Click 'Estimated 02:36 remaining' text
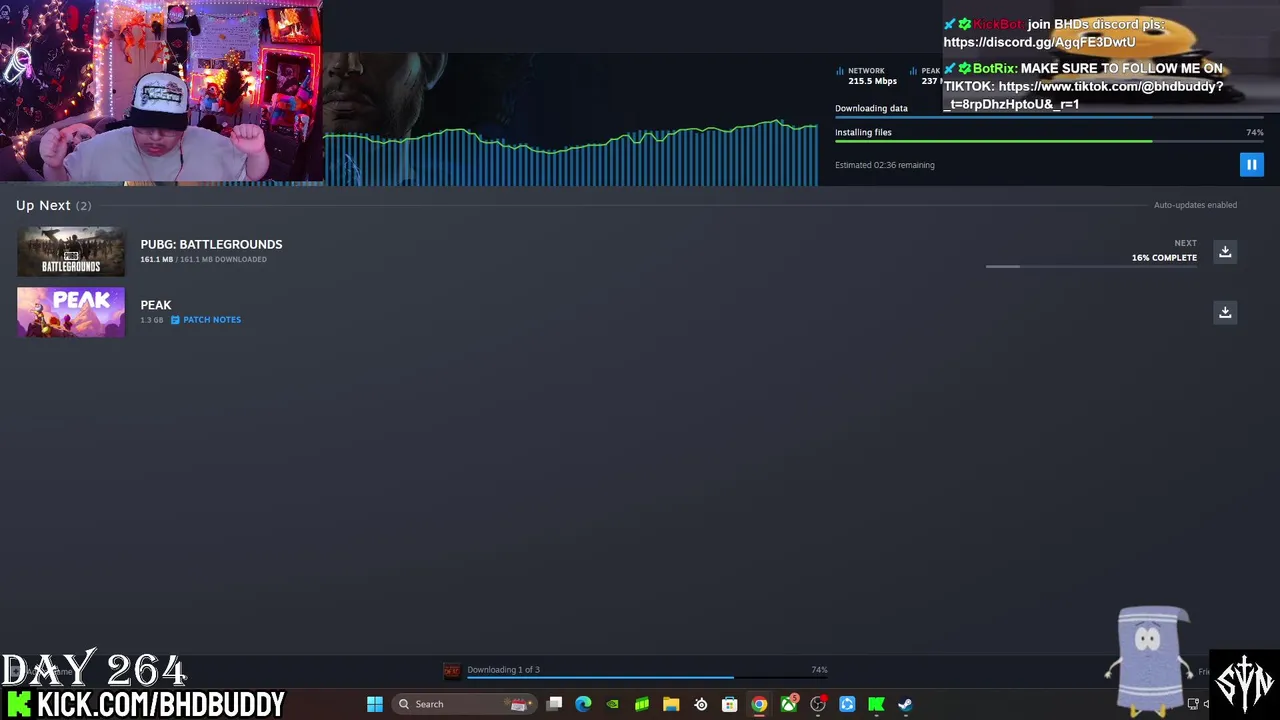 885,165
